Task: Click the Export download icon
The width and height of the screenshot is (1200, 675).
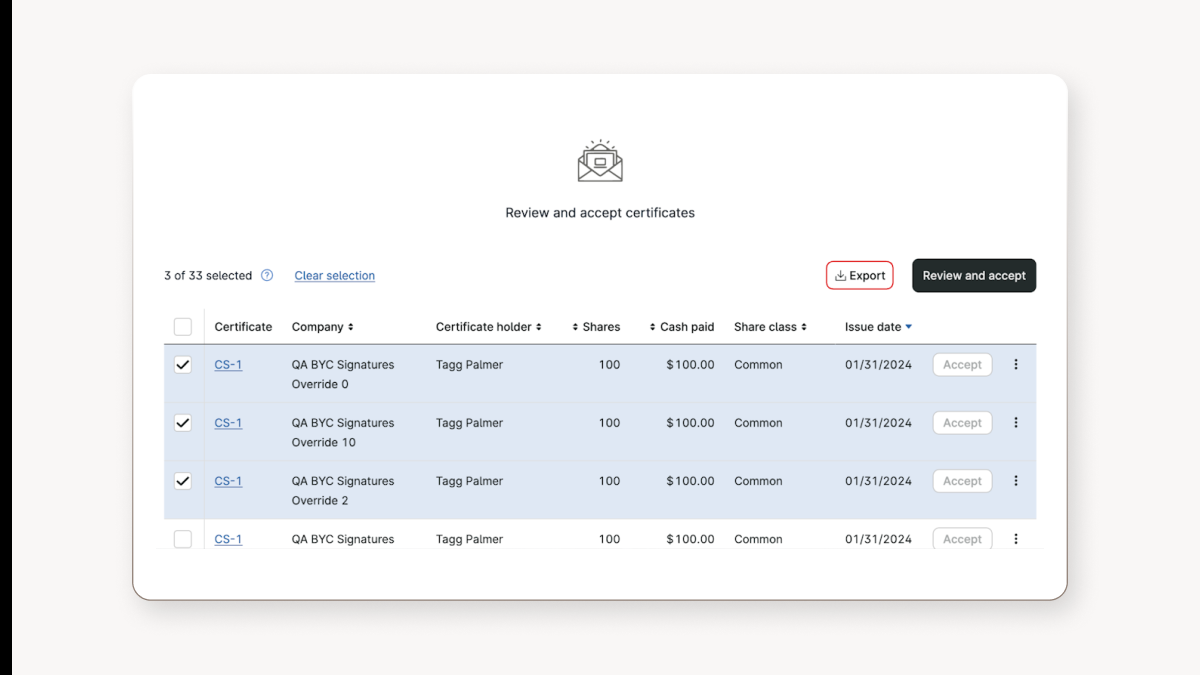Action: 840,275
